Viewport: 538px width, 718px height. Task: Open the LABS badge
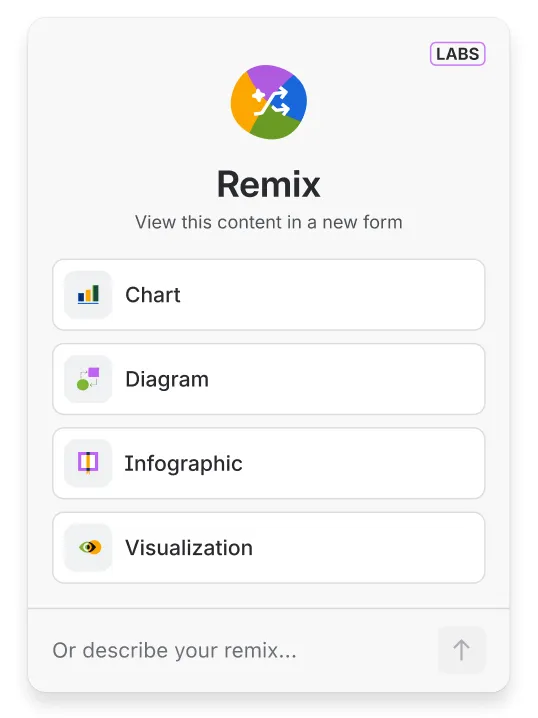pos(457,54)
